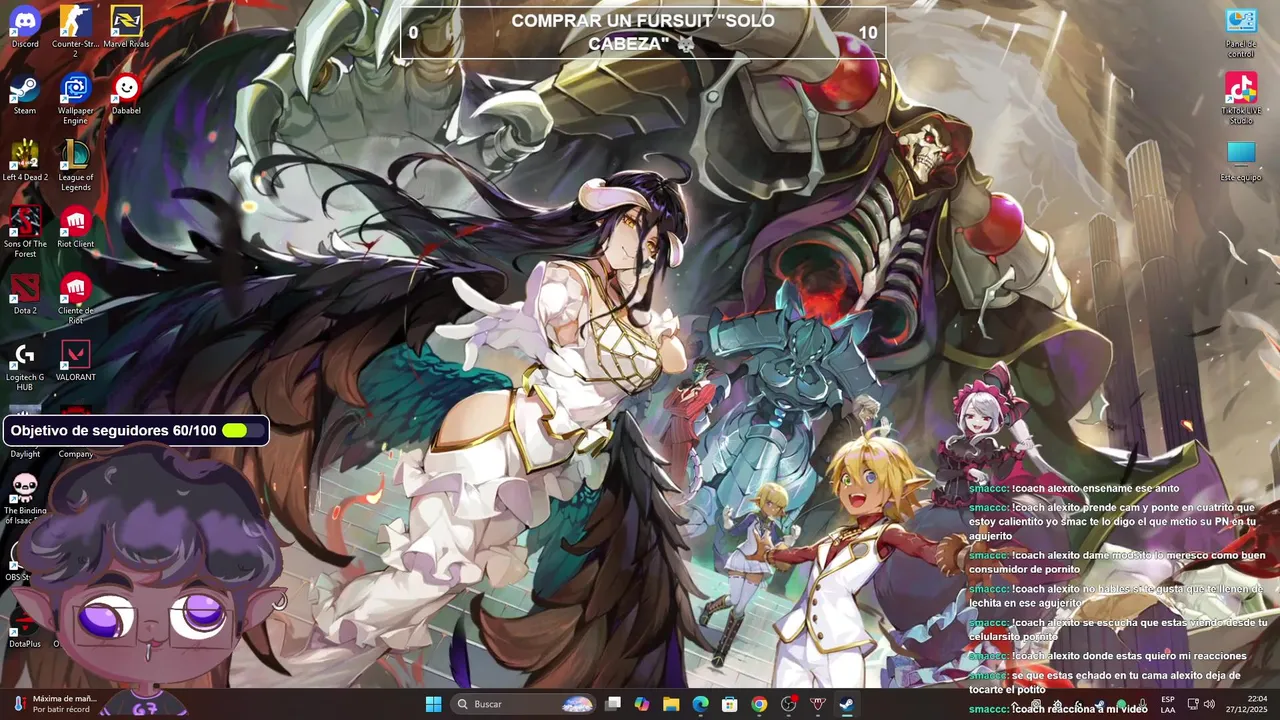
Task: Select The Binding of Isaac shortcut
Action: point(25,498)
